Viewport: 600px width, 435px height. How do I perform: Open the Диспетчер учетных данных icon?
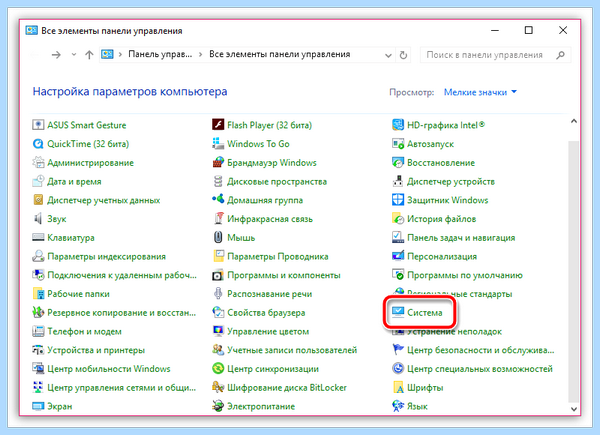pos(38,200)
